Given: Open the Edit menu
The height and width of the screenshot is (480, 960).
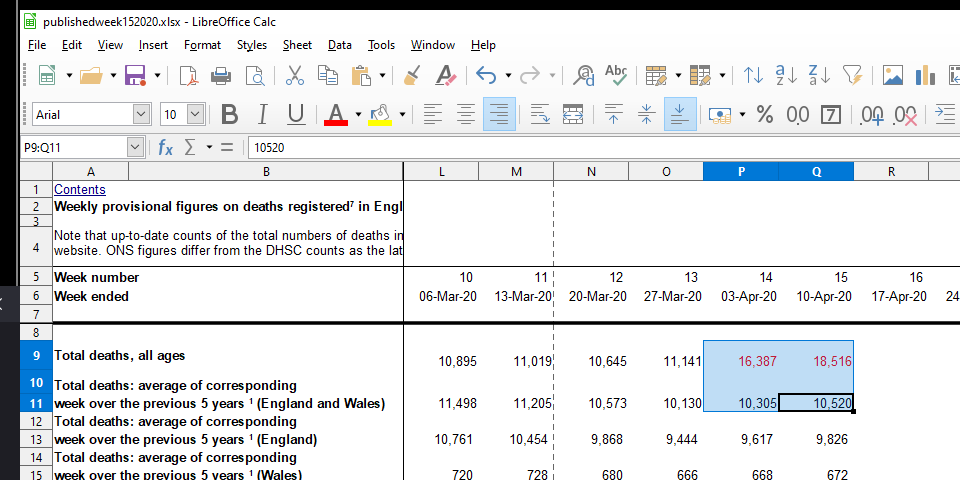Looking at the screenshot, I should point(72,45).
